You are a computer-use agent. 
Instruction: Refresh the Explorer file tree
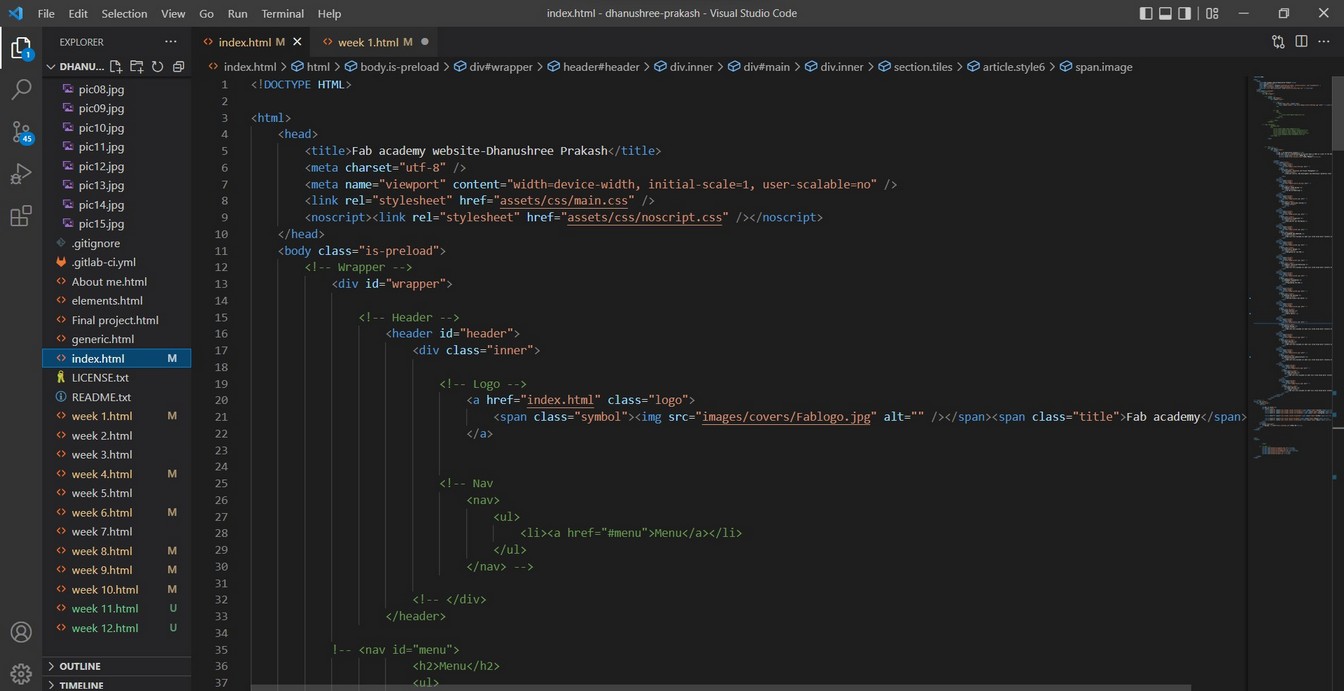157,67
